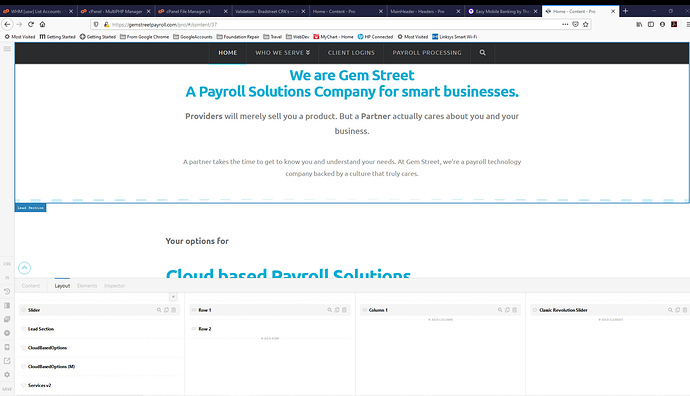Image resolution: width=690 pixels, height=396 pixels.
Task: Select Row 2 in the rows list
Action: 270,329
